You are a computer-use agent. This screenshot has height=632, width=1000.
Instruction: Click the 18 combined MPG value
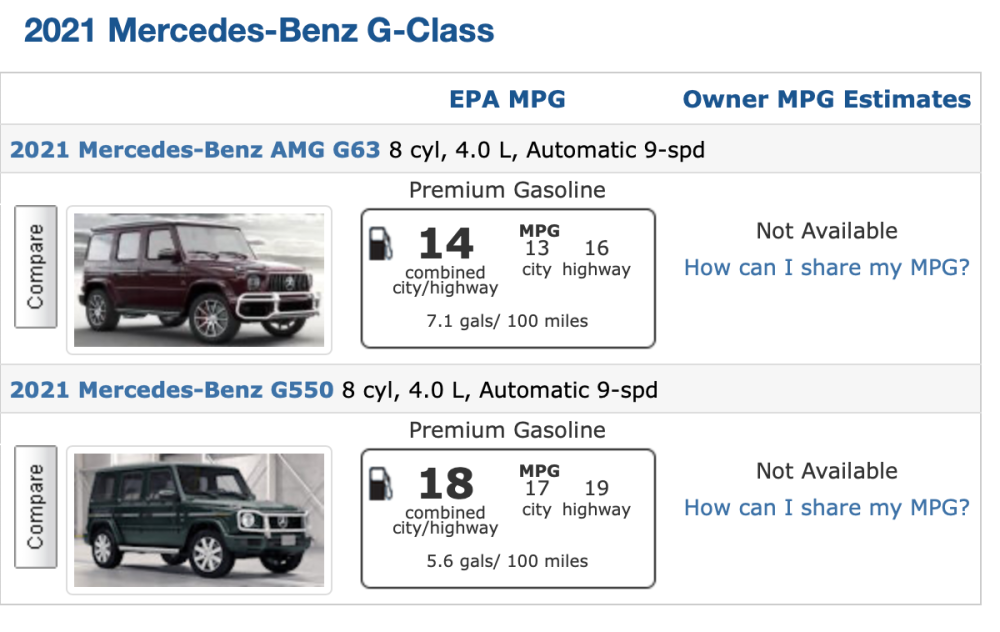pos(445,484)
